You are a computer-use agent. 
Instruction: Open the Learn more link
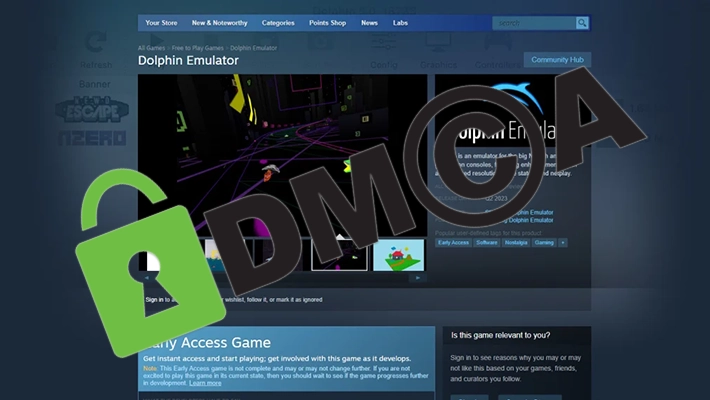(x=205, y=383)
